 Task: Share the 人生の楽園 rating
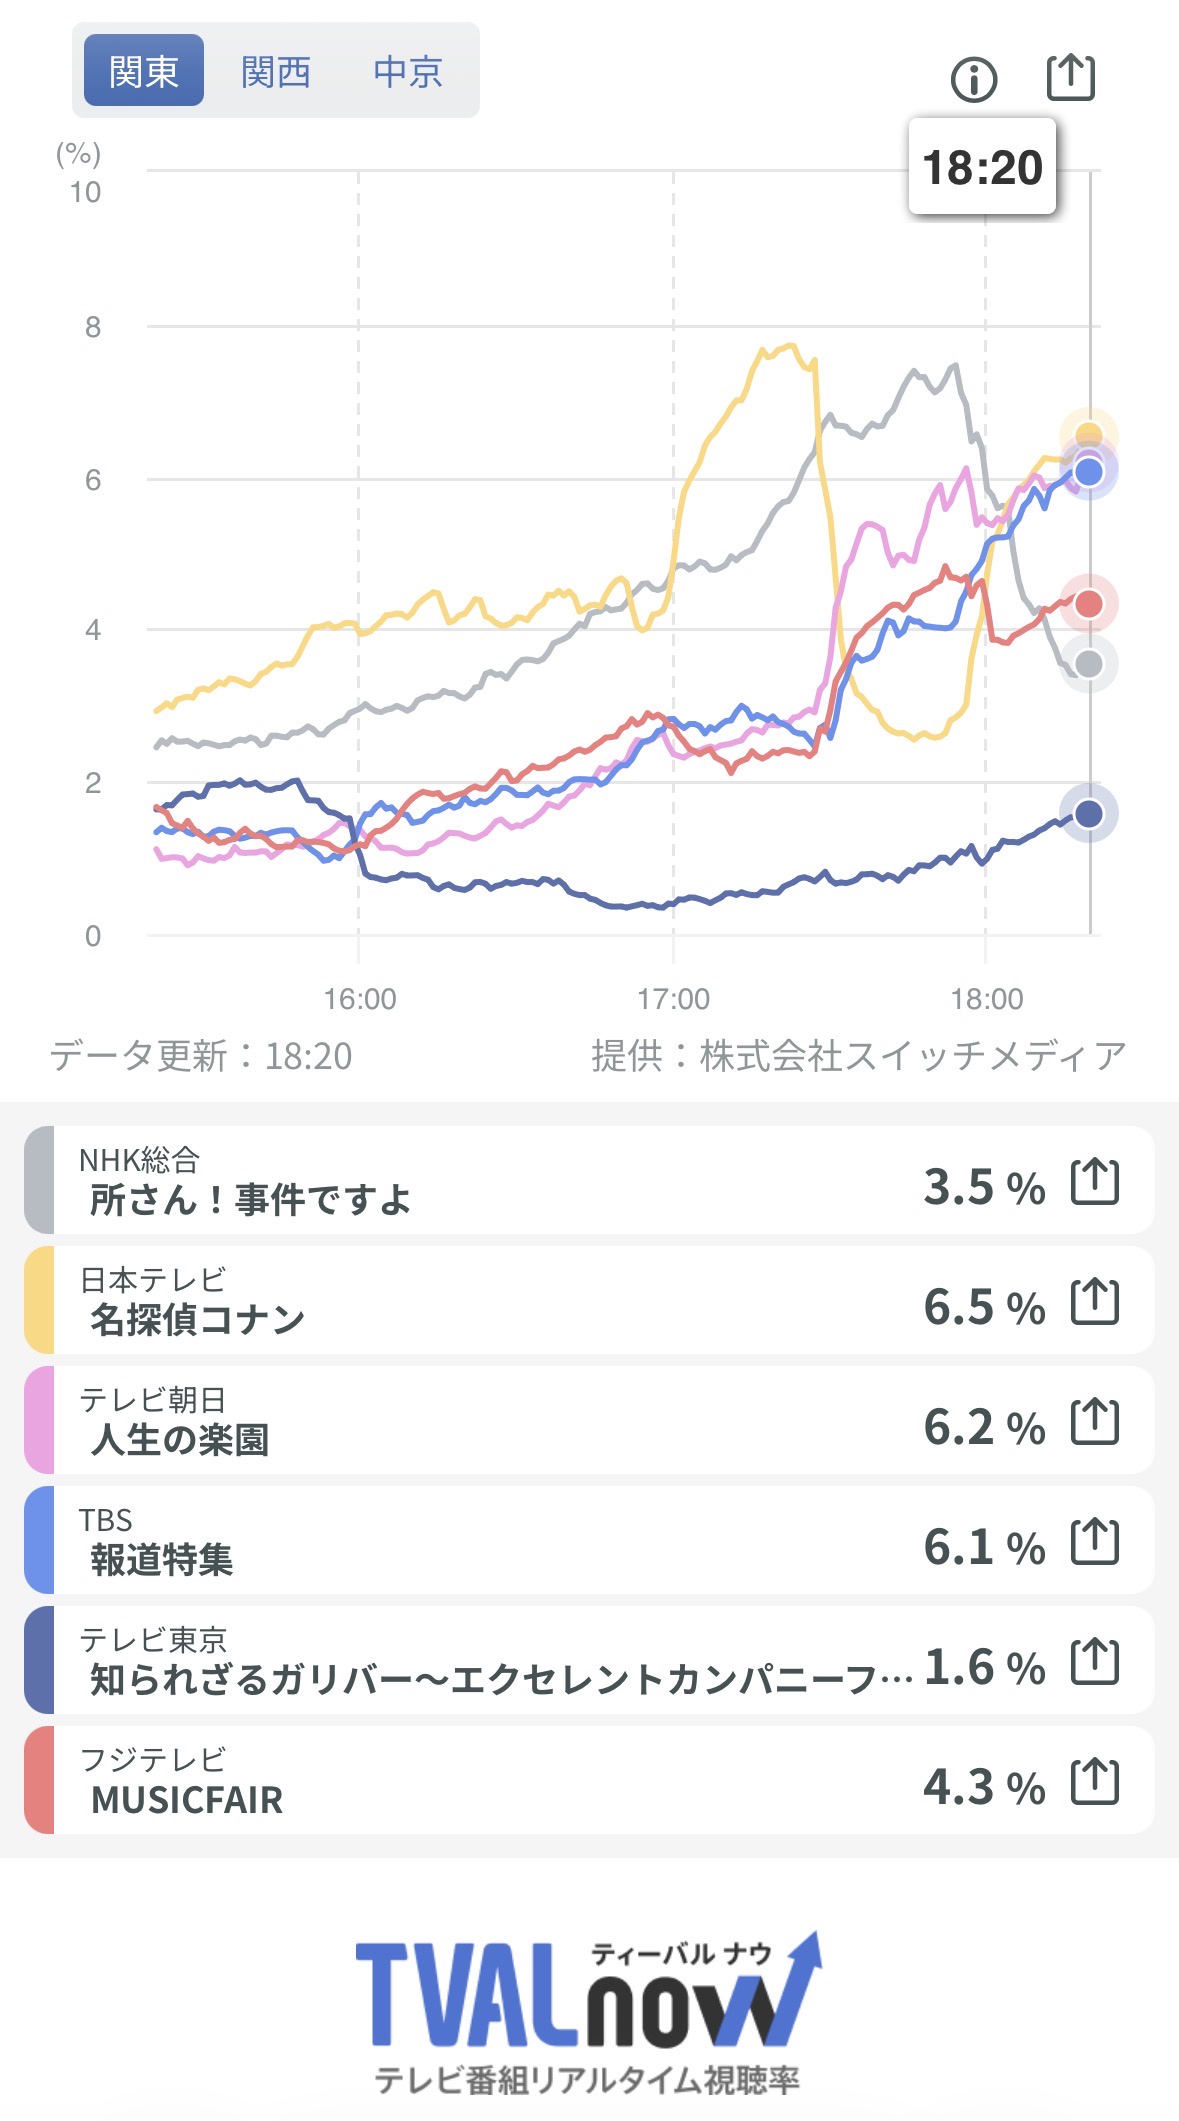[1094, 1422]
